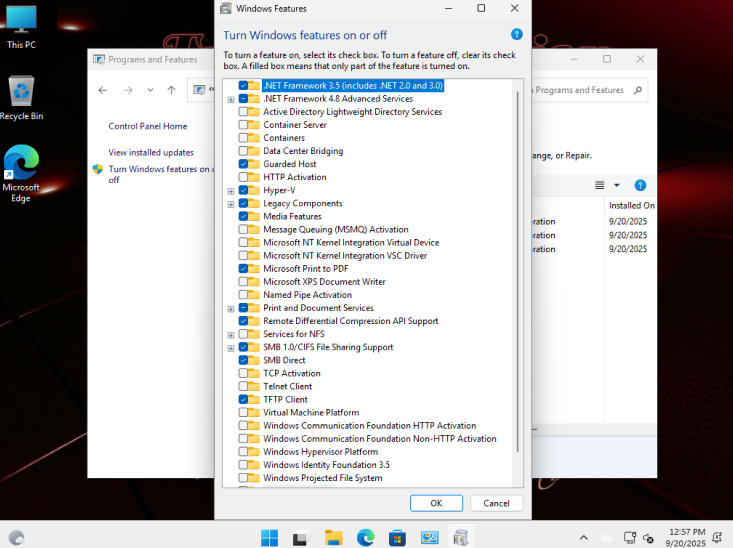733x548 pixels.
Task: Click the view options list icon
Action: (x=600, y=185)
